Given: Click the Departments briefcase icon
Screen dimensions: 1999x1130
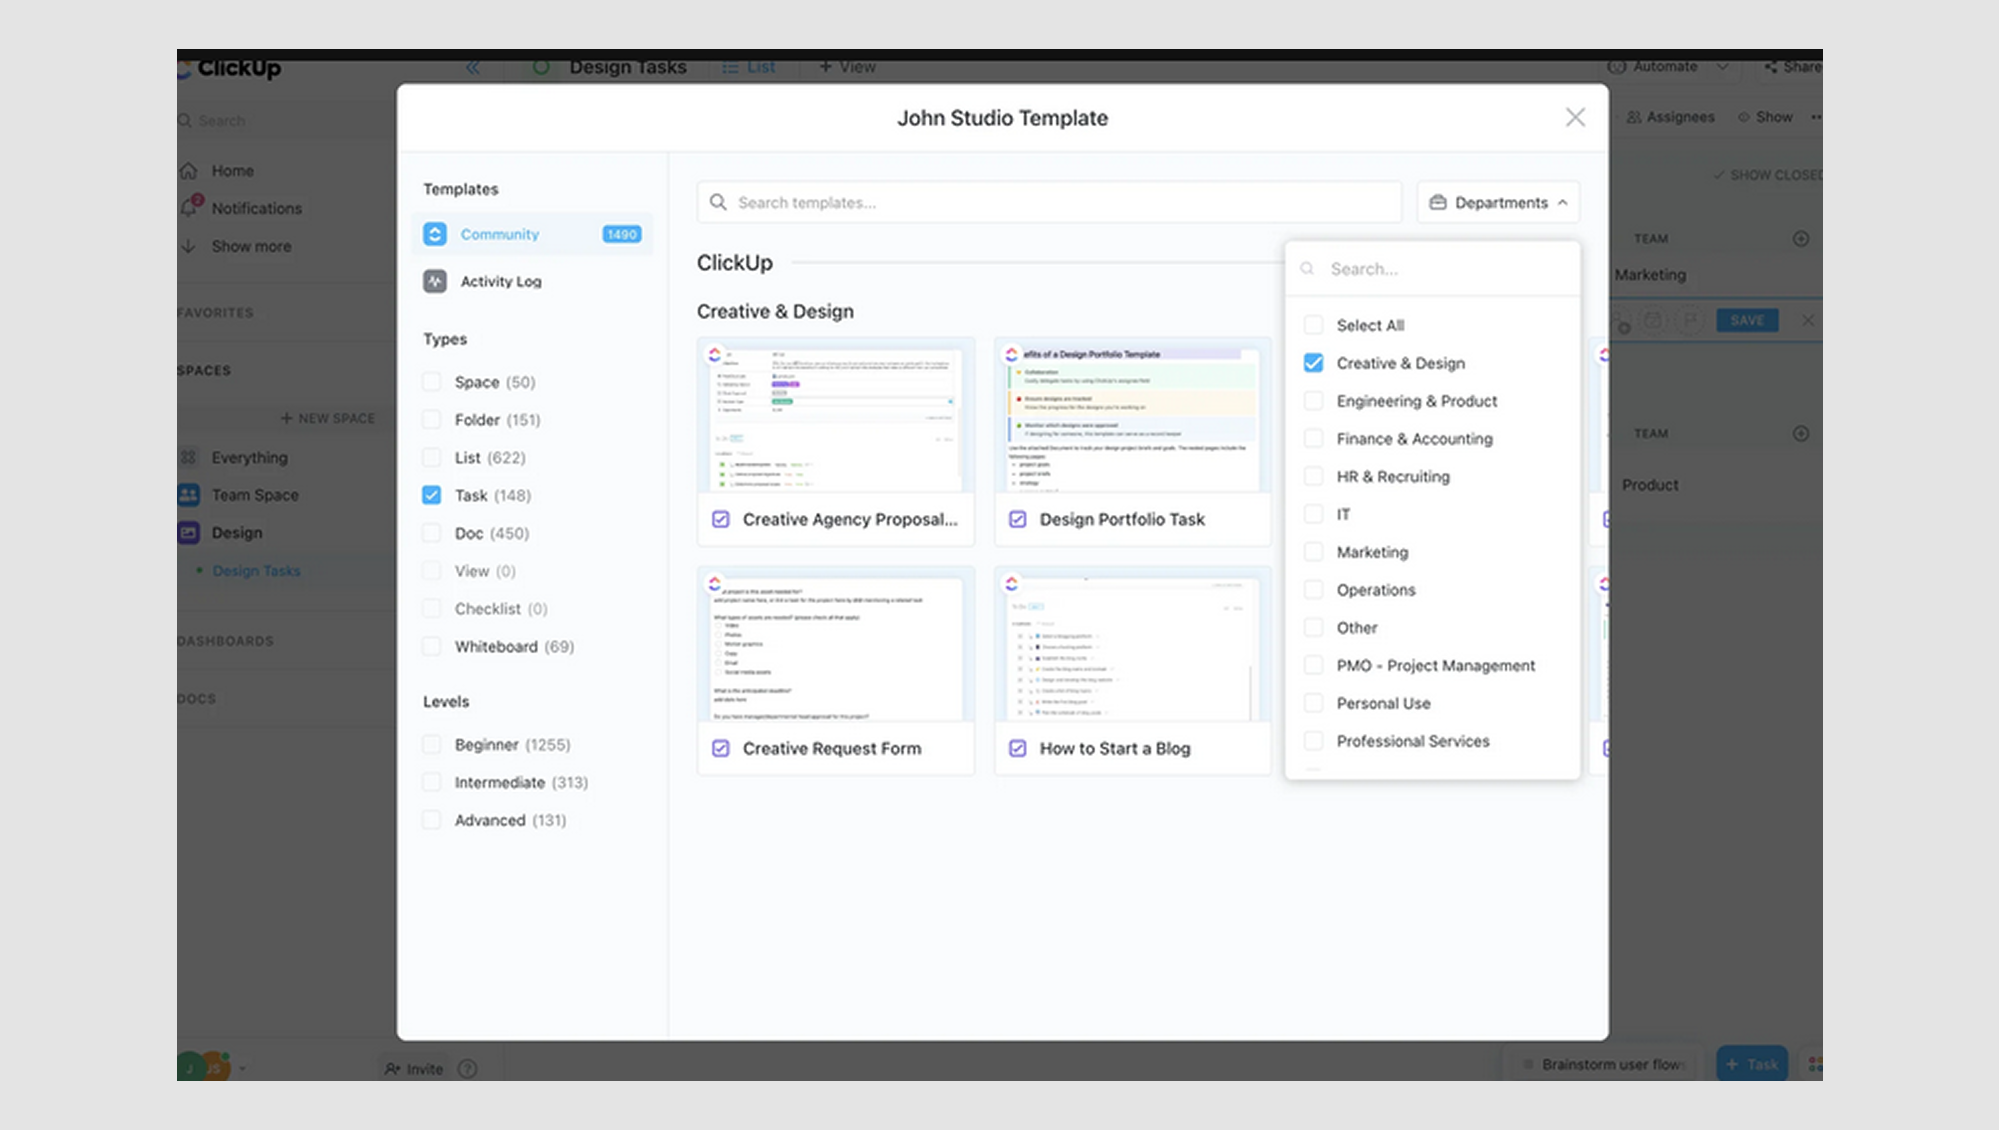Looking at the screenshot, I should (1438, 202).
